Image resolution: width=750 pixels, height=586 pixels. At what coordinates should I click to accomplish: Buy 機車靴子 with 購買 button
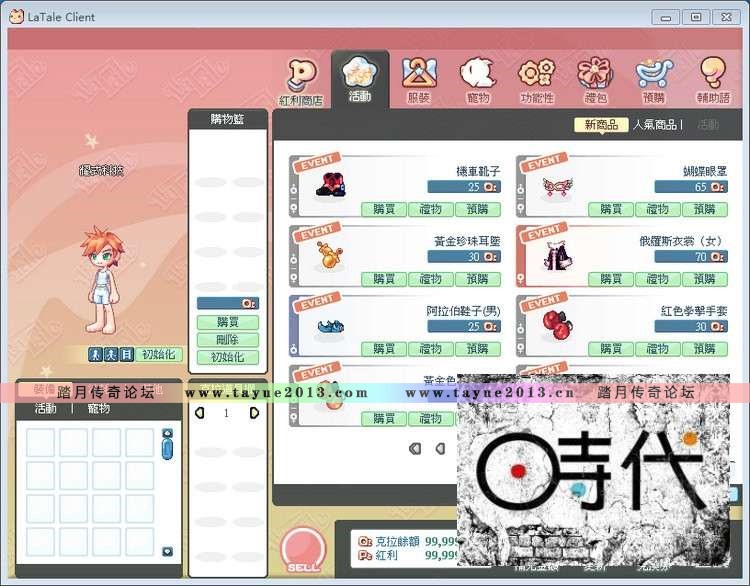click(384, 209)
